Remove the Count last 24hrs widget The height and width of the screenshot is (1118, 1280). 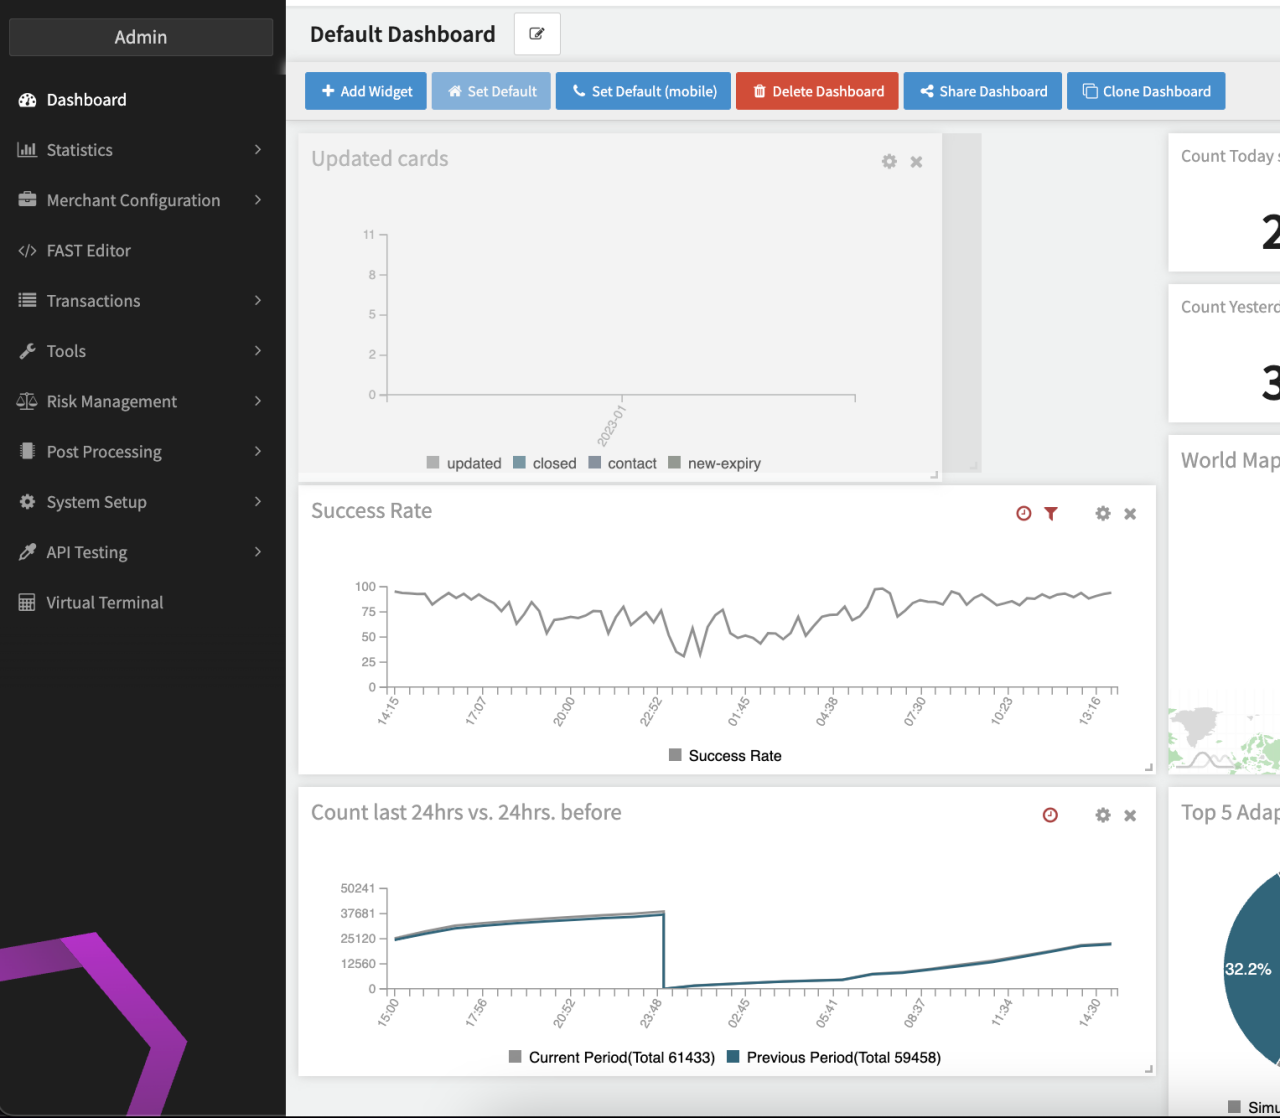(1130, 816)
